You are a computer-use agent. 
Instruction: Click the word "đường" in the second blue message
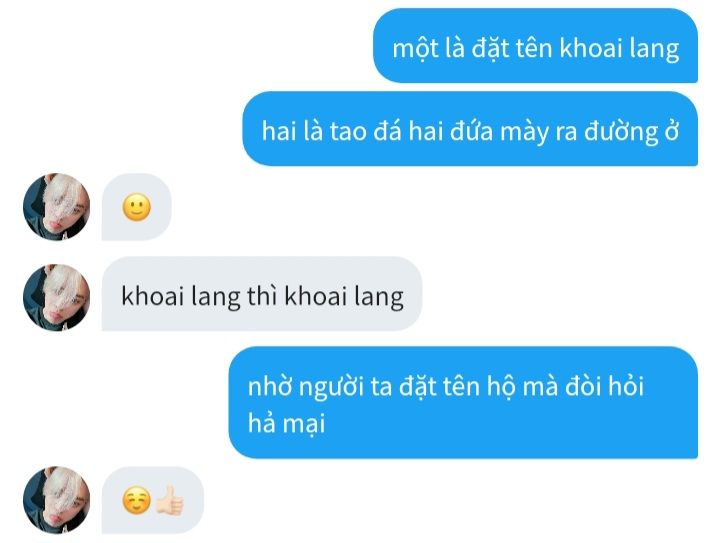[621, 132]
